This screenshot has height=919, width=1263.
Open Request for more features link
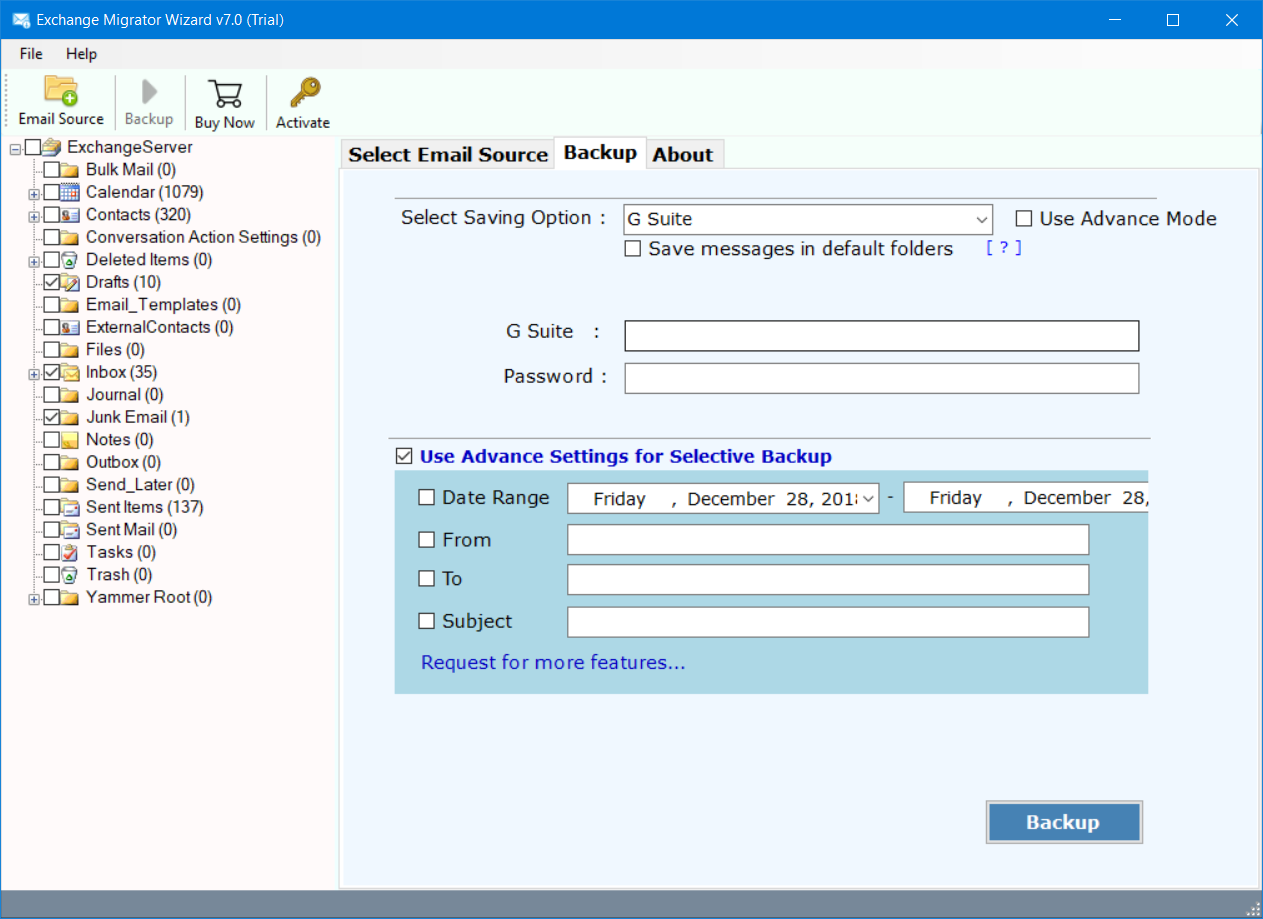point(553,662)
